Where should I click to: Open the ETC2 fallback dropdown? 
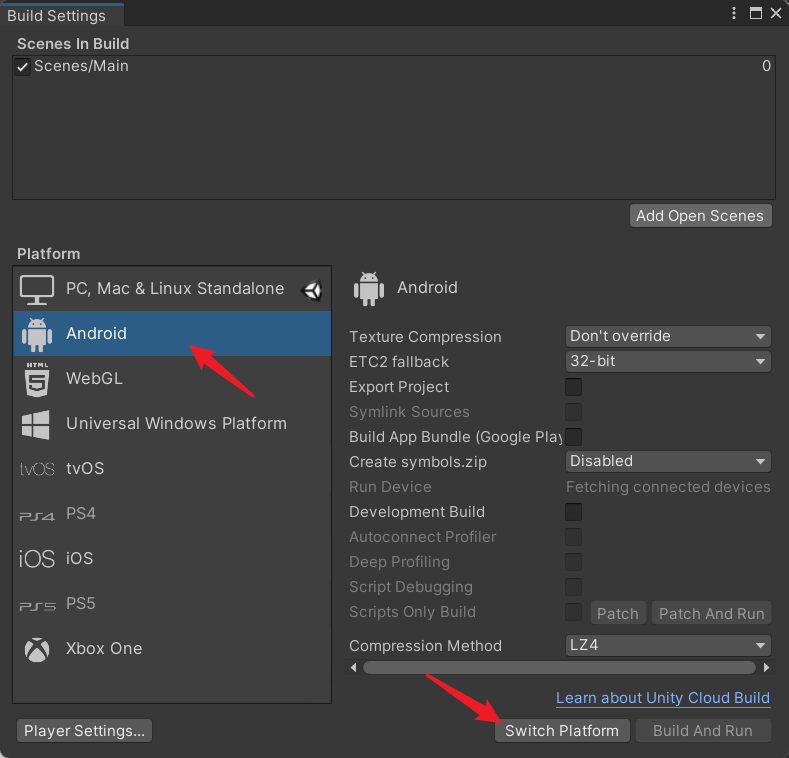668,361
